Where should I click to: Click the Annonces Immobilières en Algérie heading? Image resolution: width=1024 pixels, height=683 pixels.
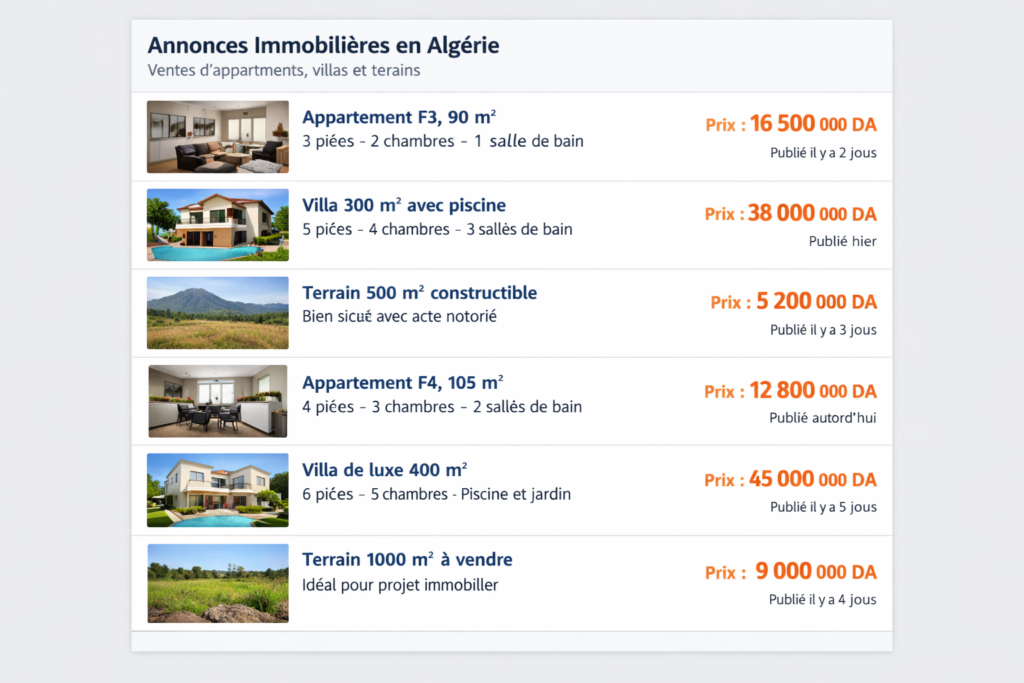tap(323, 45)
